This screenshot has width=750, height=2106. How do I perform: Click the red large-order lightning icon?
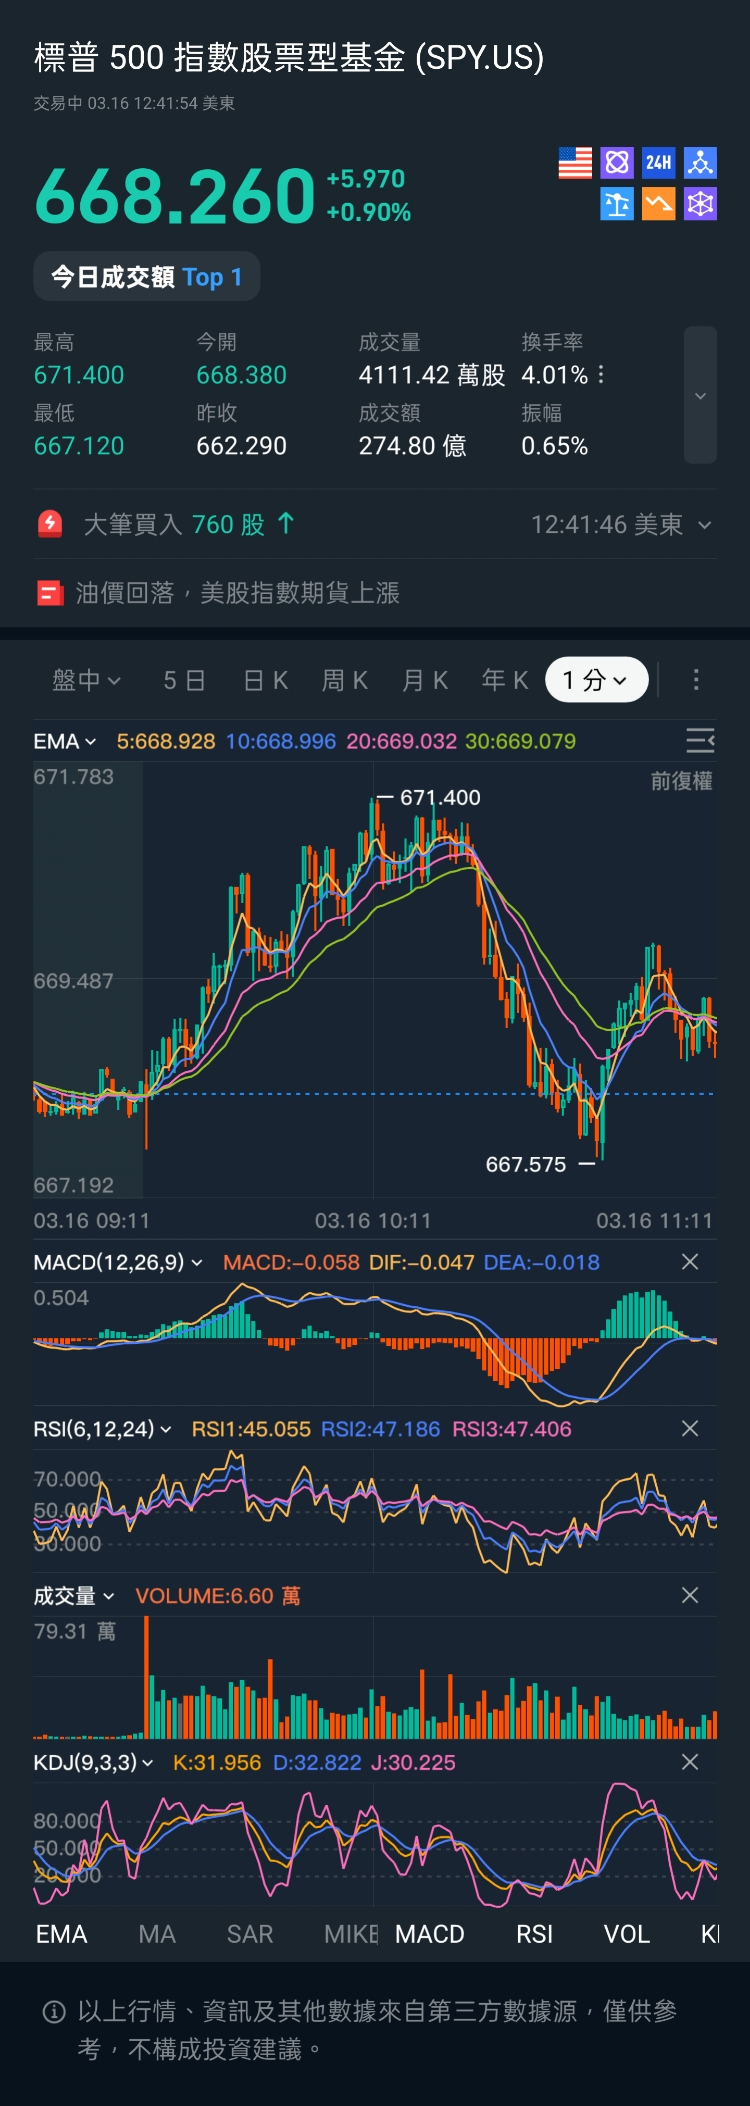(50, 524)
